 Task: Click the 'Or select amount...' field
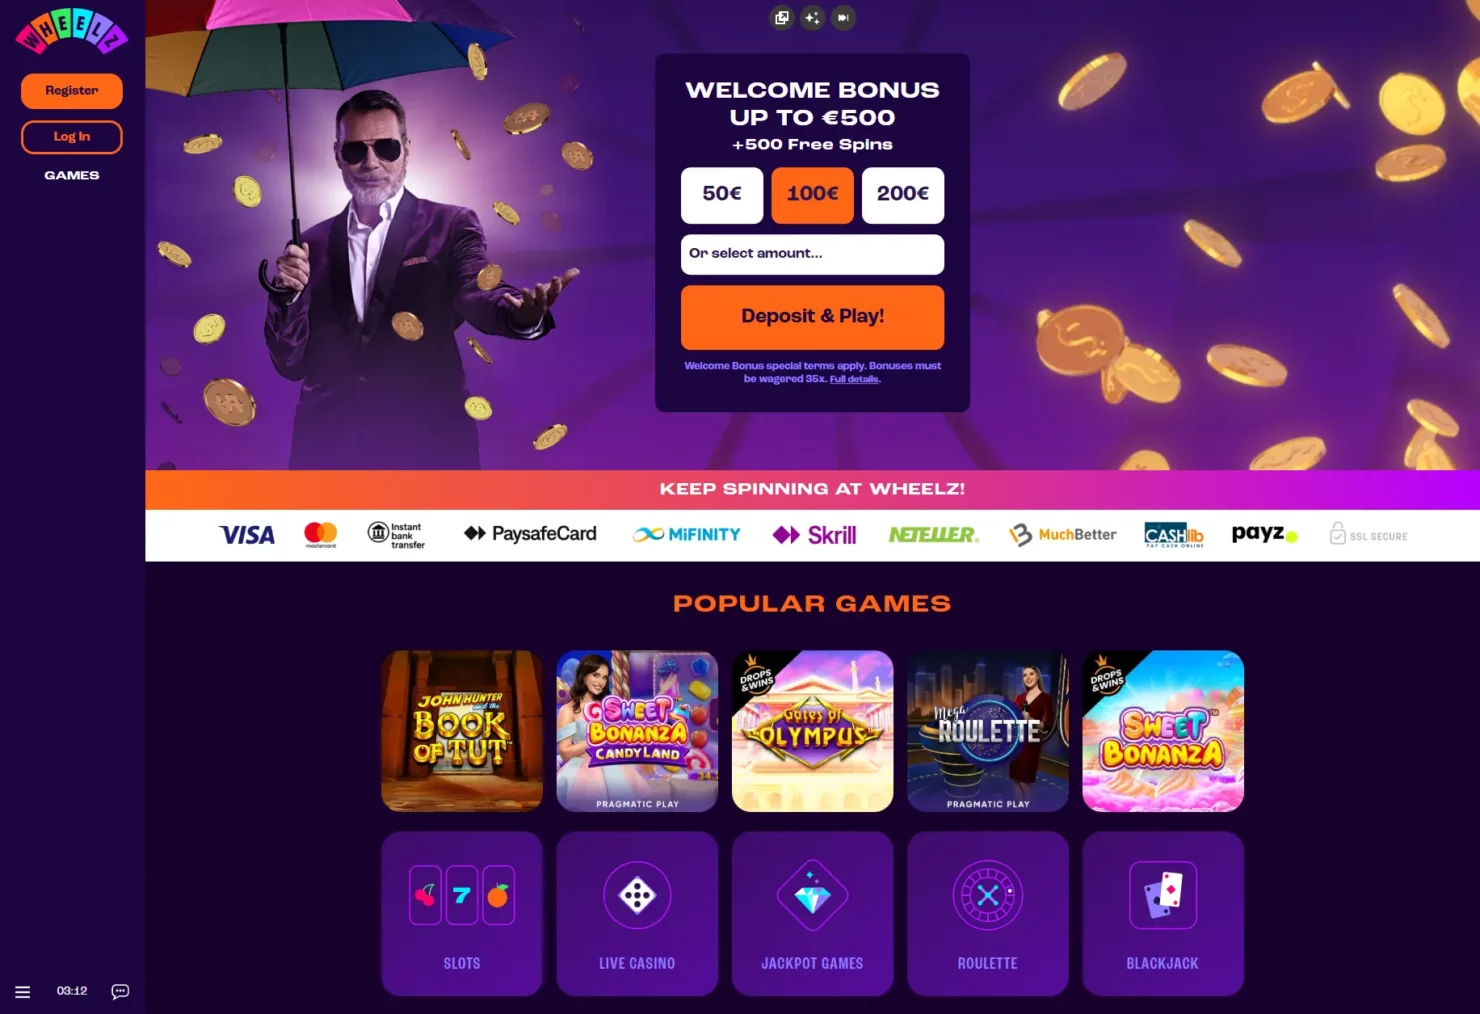click(x=812, y=254)
